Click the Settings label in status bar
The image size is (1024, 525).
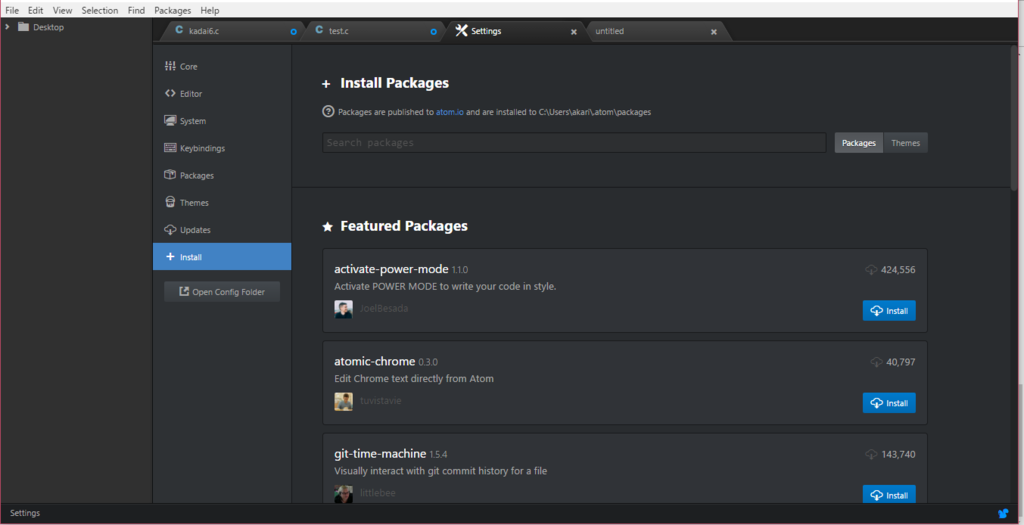click(x=25, y=513)
